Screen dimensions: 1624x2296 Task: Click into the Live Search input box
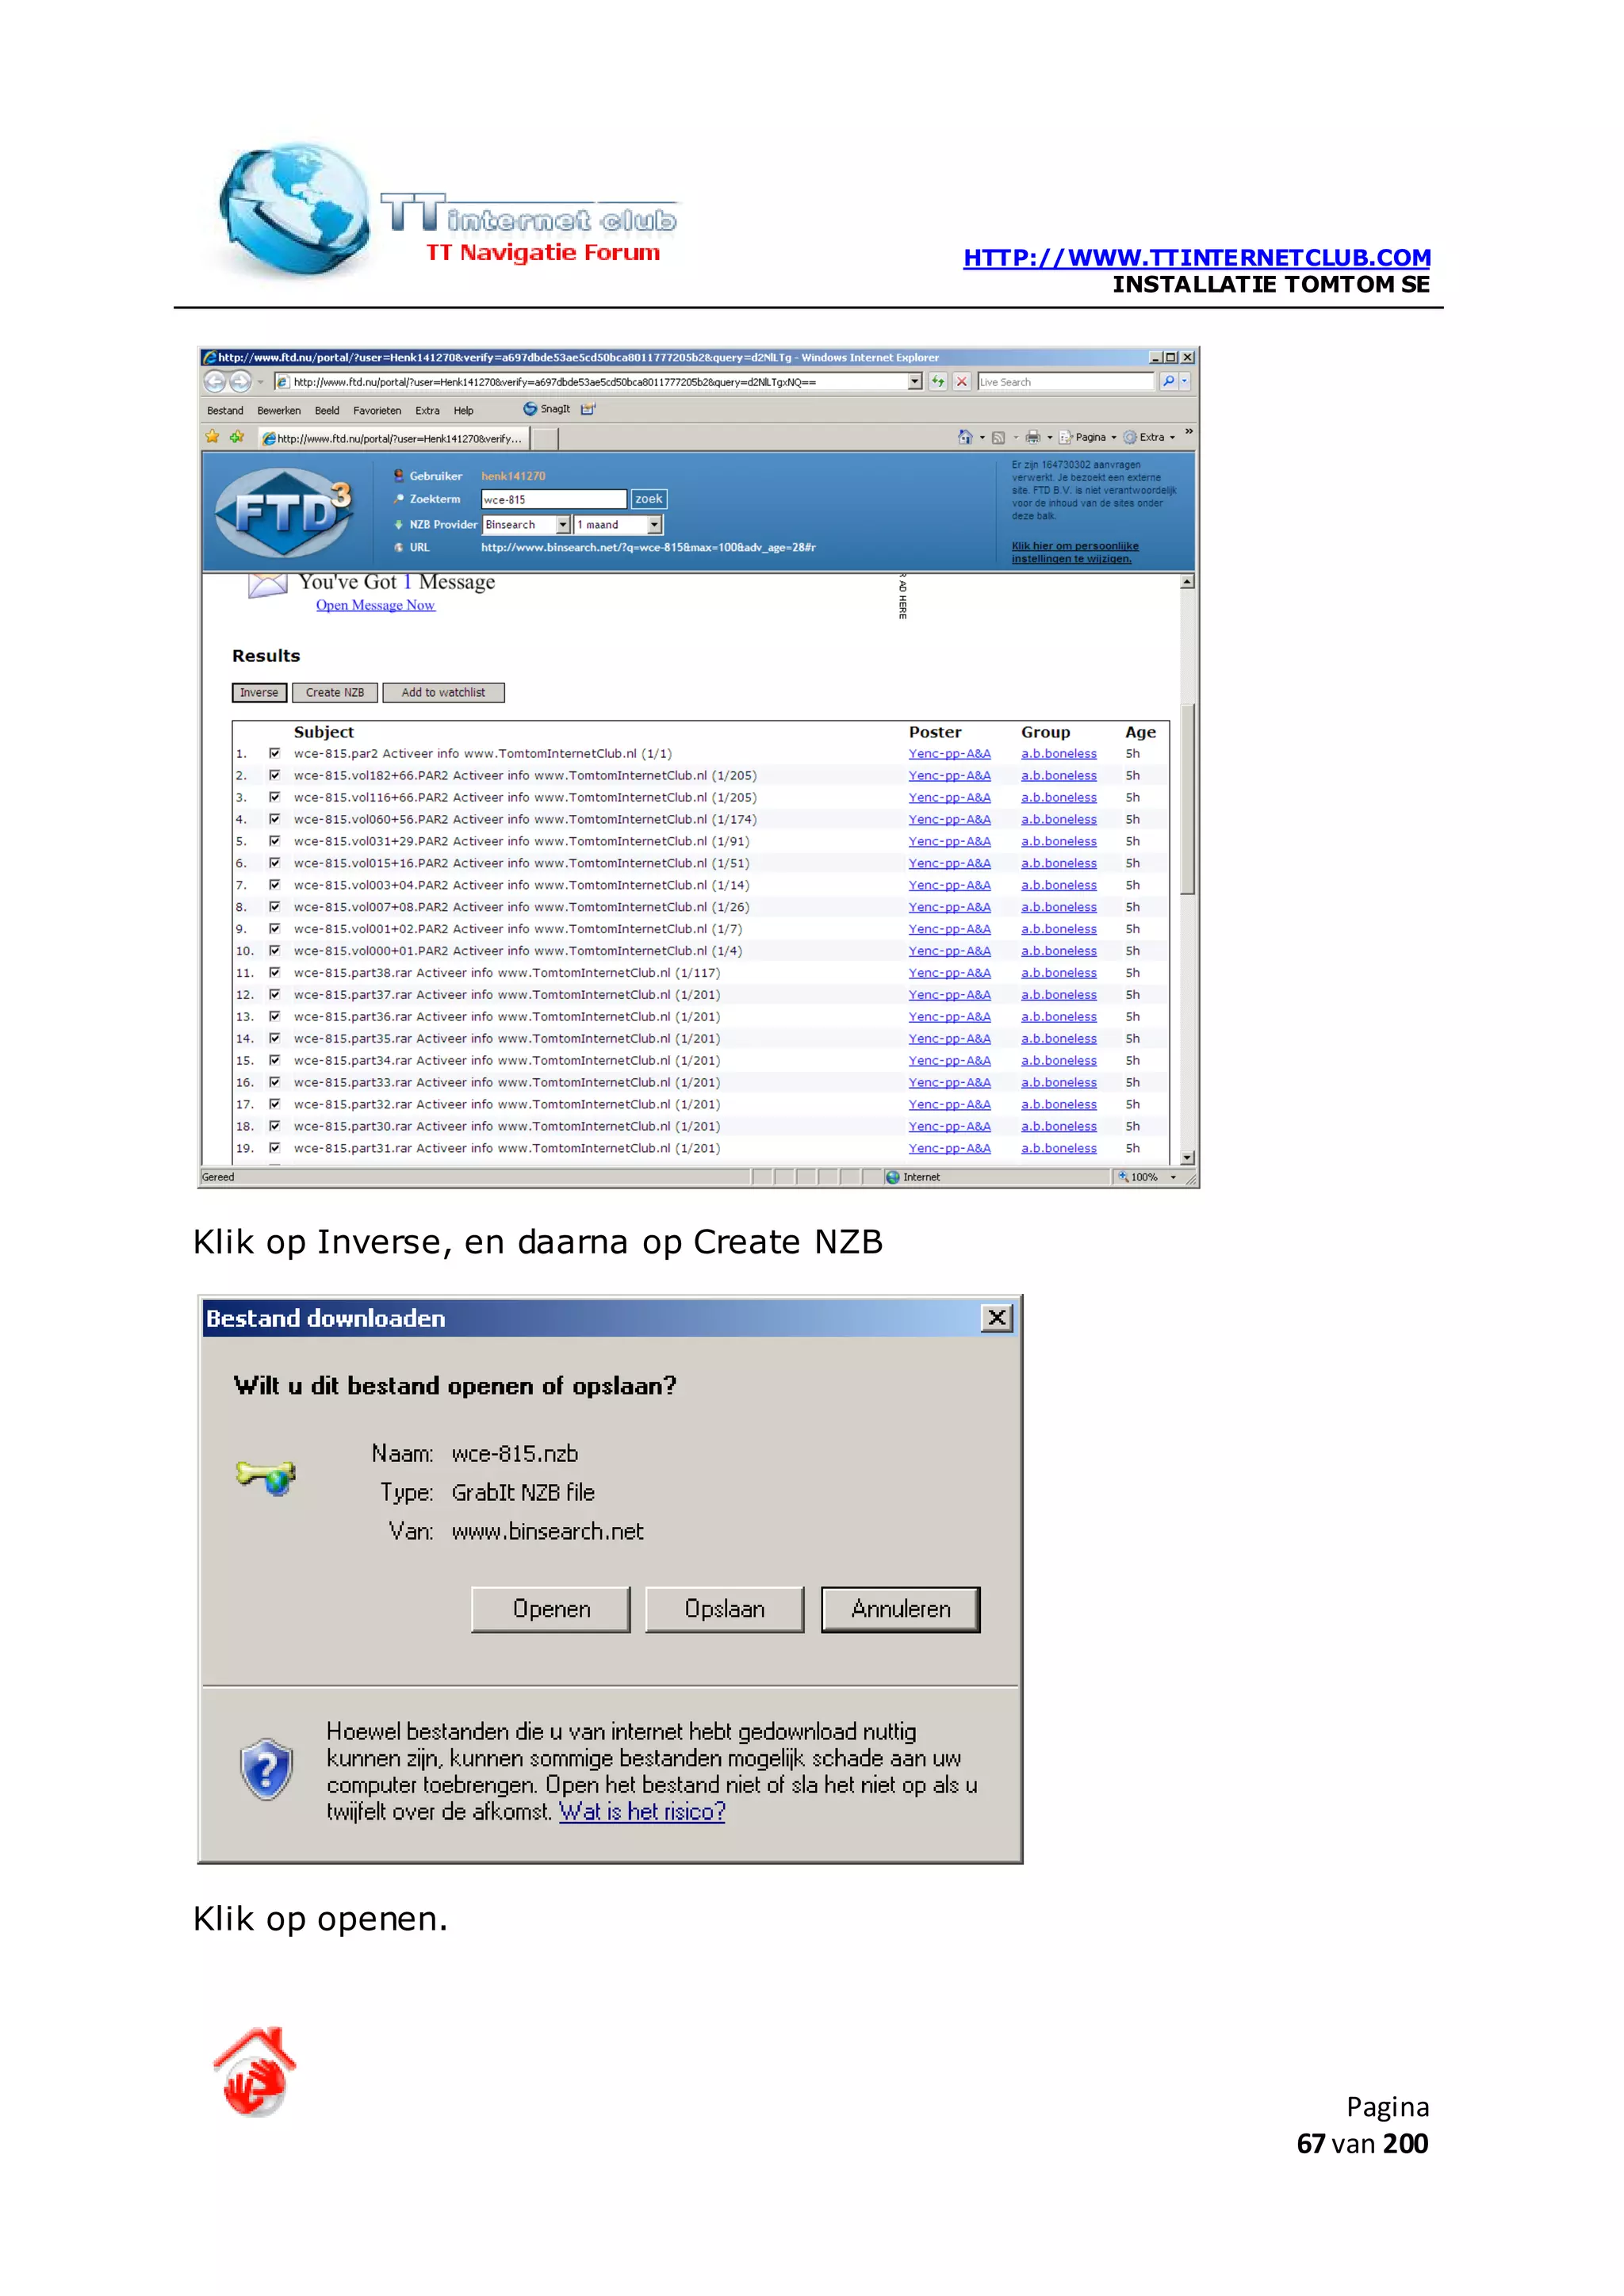click(1066, 381)
